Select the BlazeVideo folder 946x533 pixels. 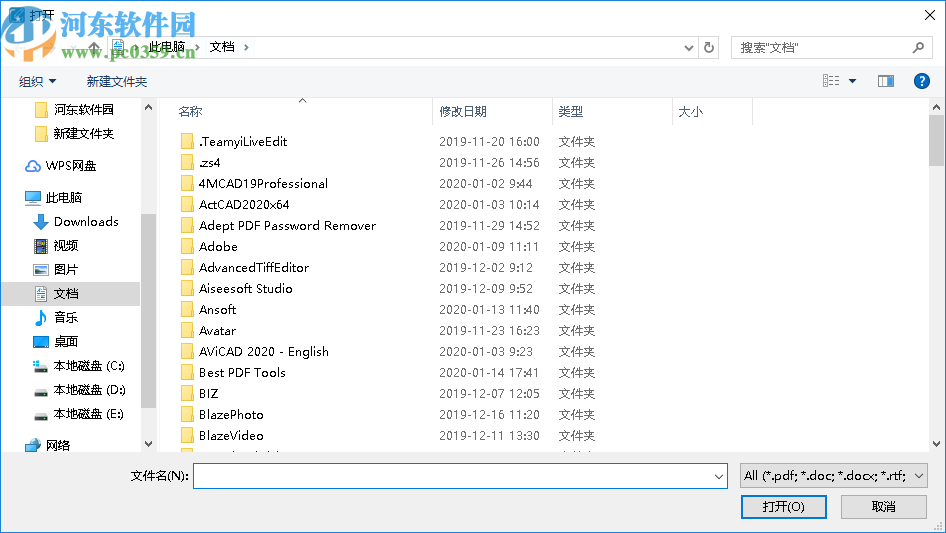click(x=231, y=436)
